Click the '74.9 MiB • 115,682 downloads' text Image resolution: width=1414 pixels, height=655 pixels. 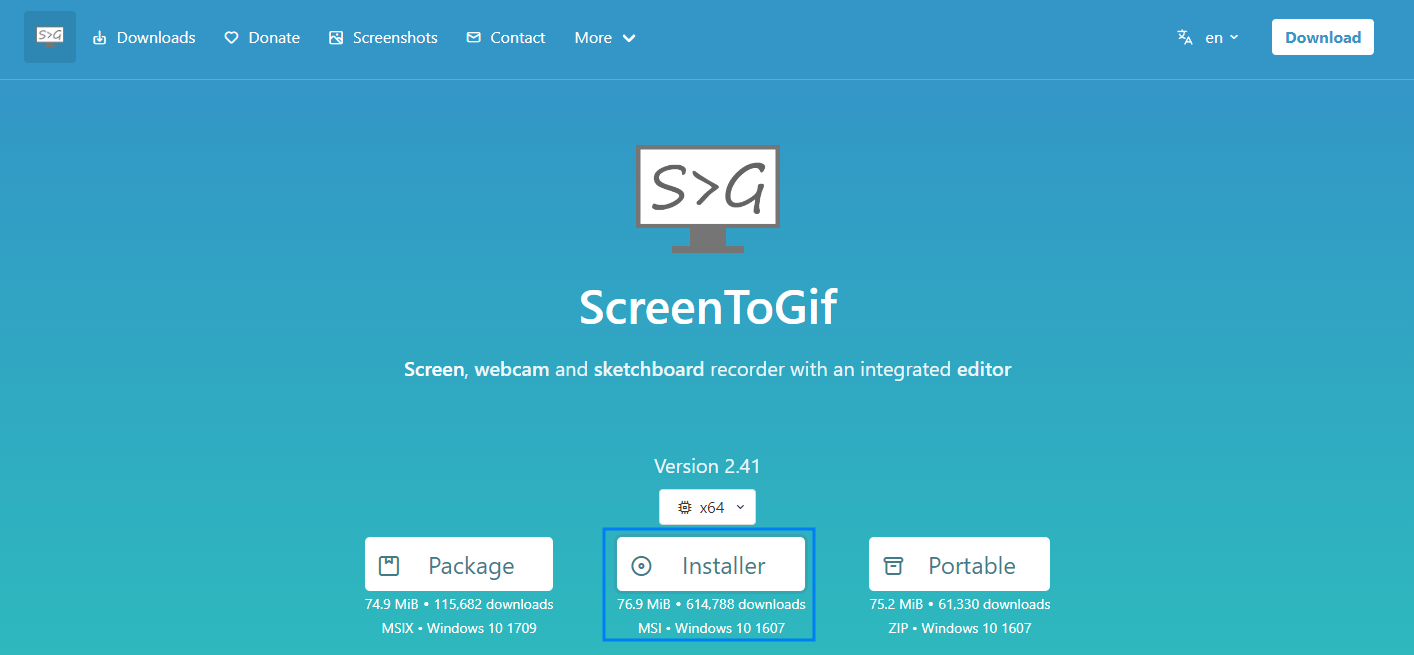[x=459, y=604]
